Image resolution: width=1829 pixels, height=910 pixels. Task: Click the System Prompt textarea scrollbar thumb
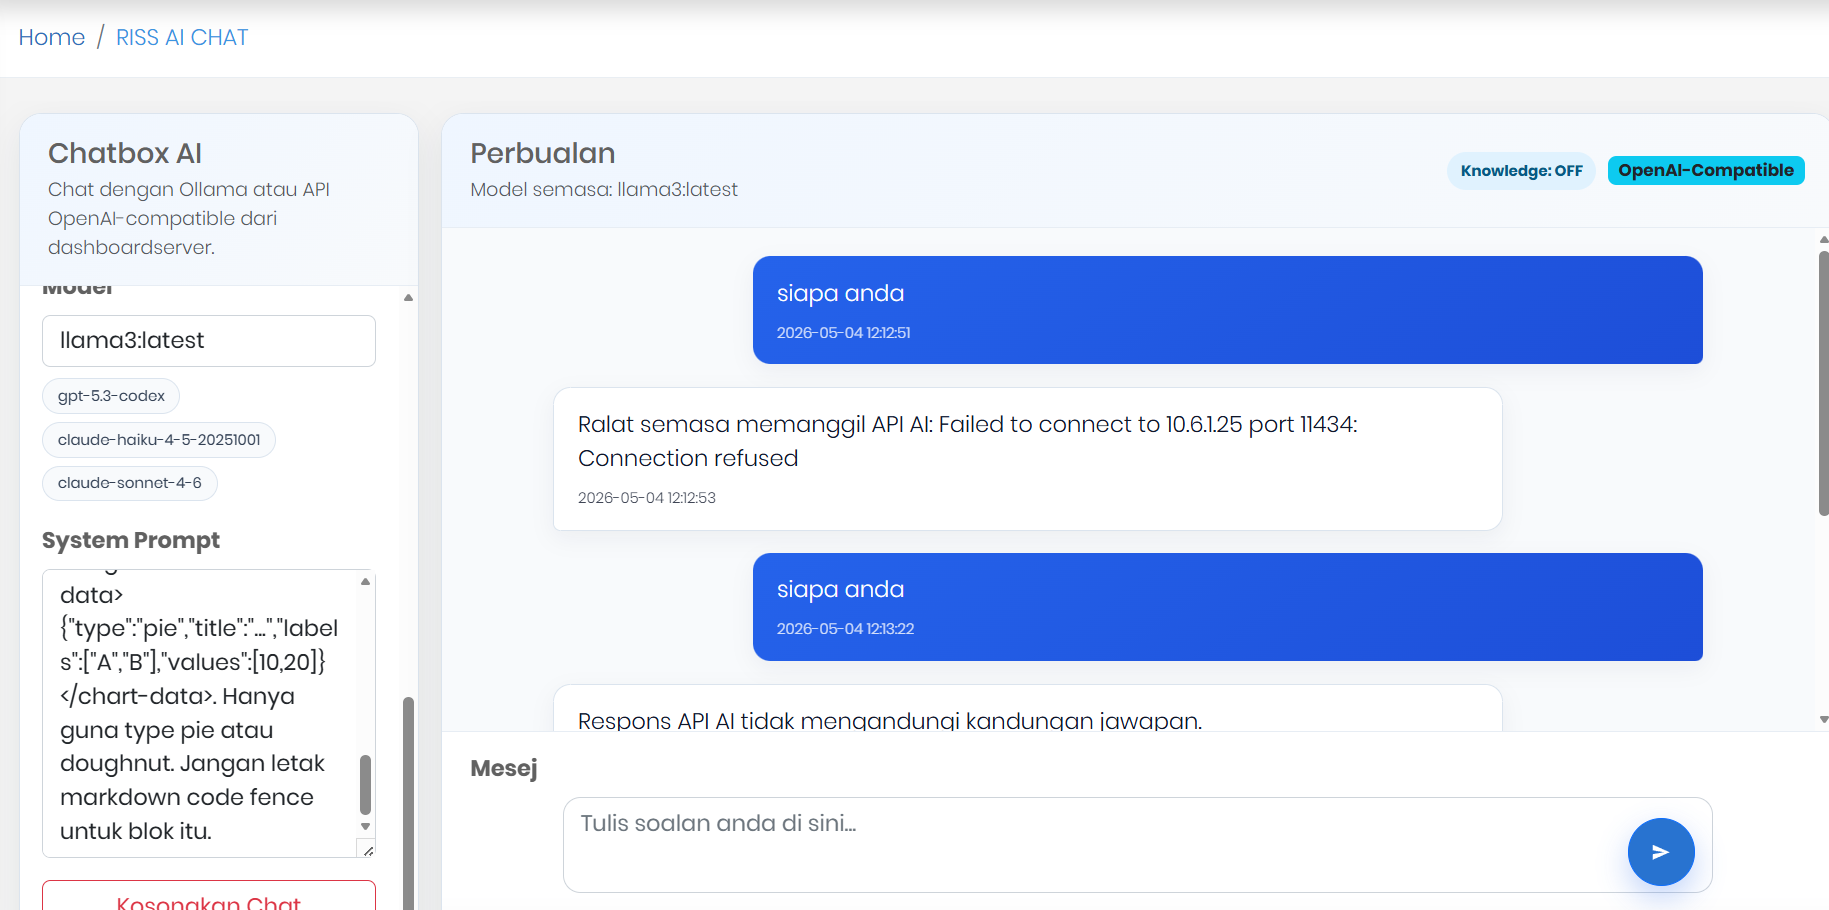365,784
